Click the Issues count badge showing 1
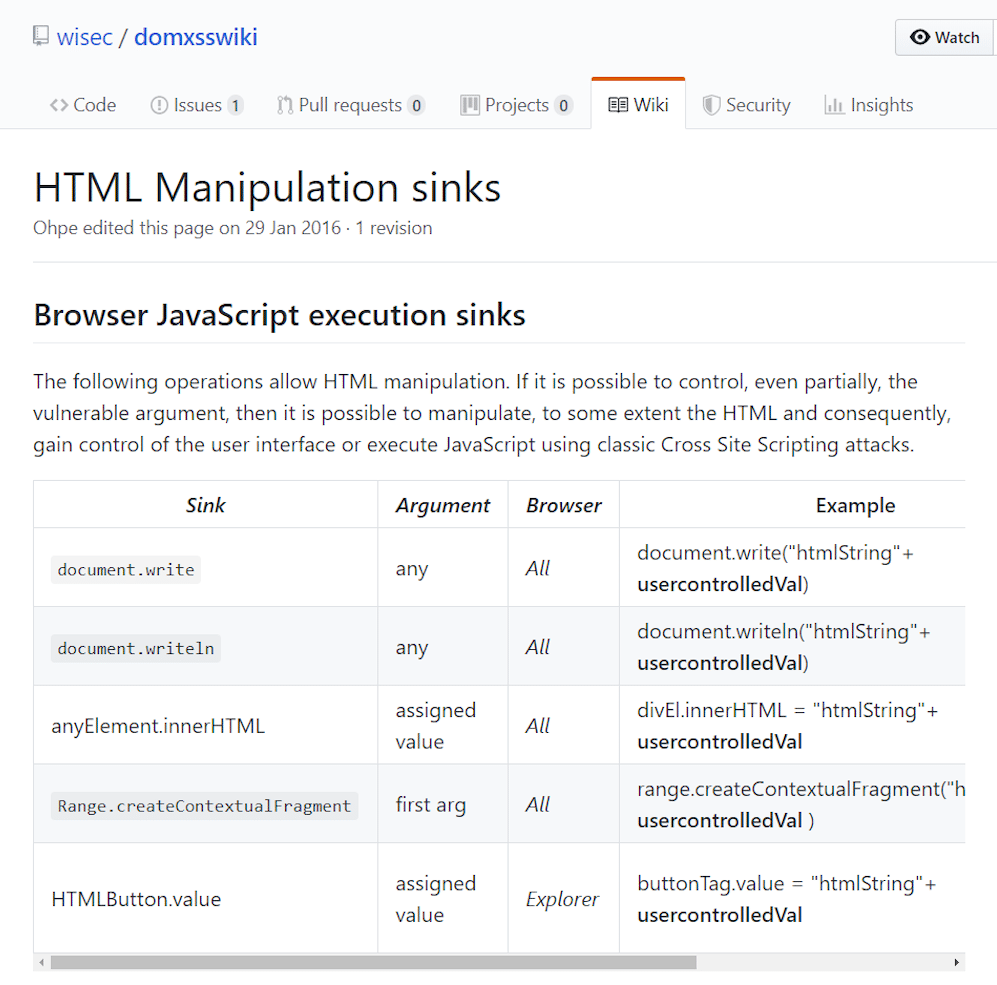 (x=235, y=106)
